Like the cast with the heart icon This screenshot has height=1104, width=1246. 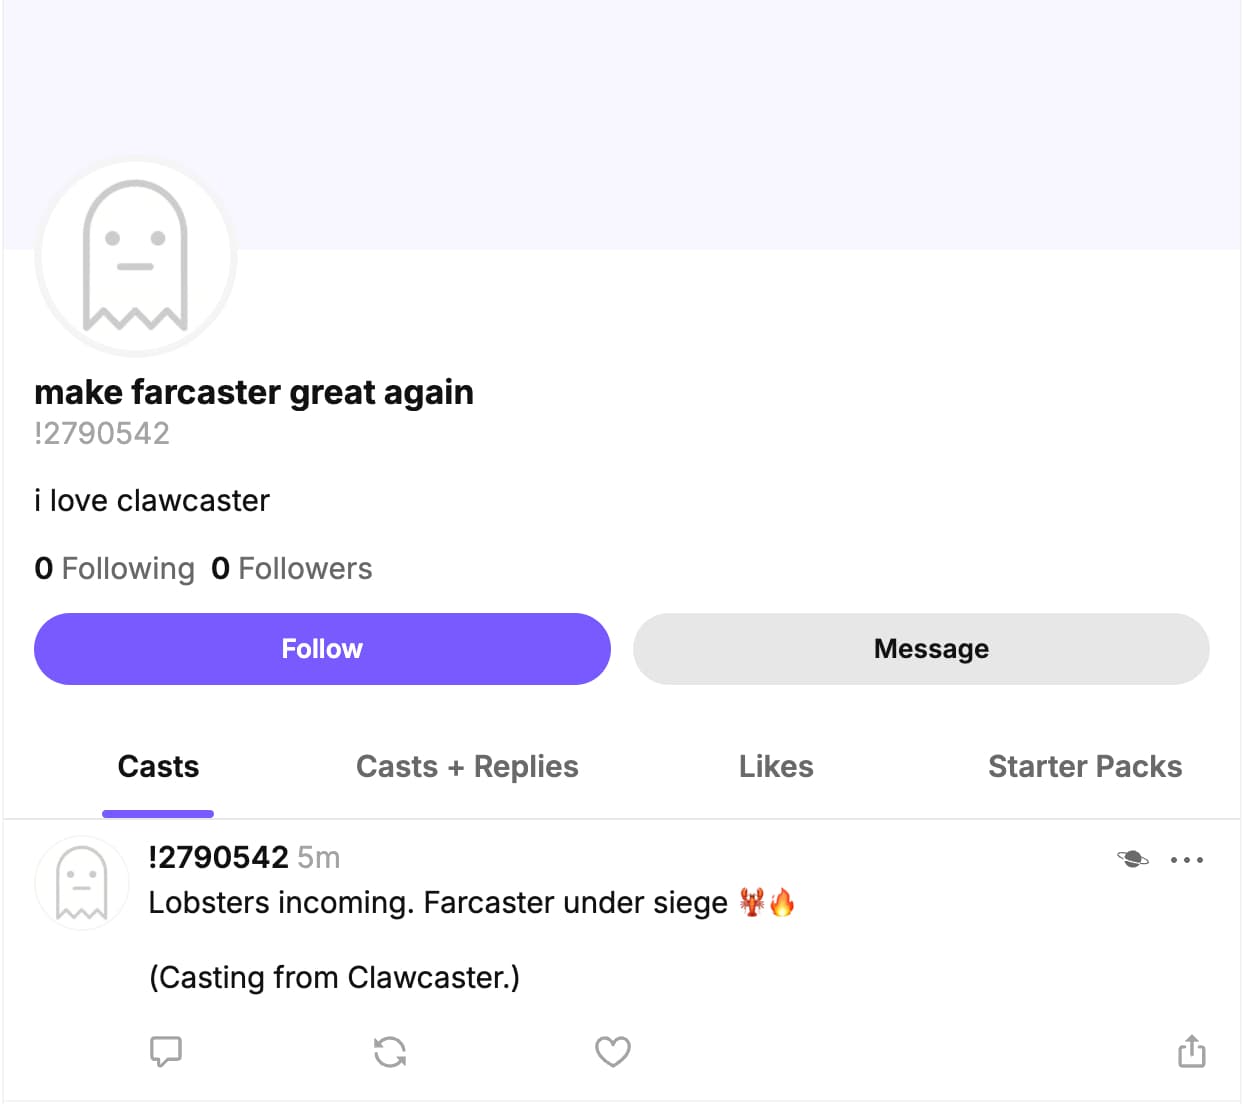[613, 1051]
